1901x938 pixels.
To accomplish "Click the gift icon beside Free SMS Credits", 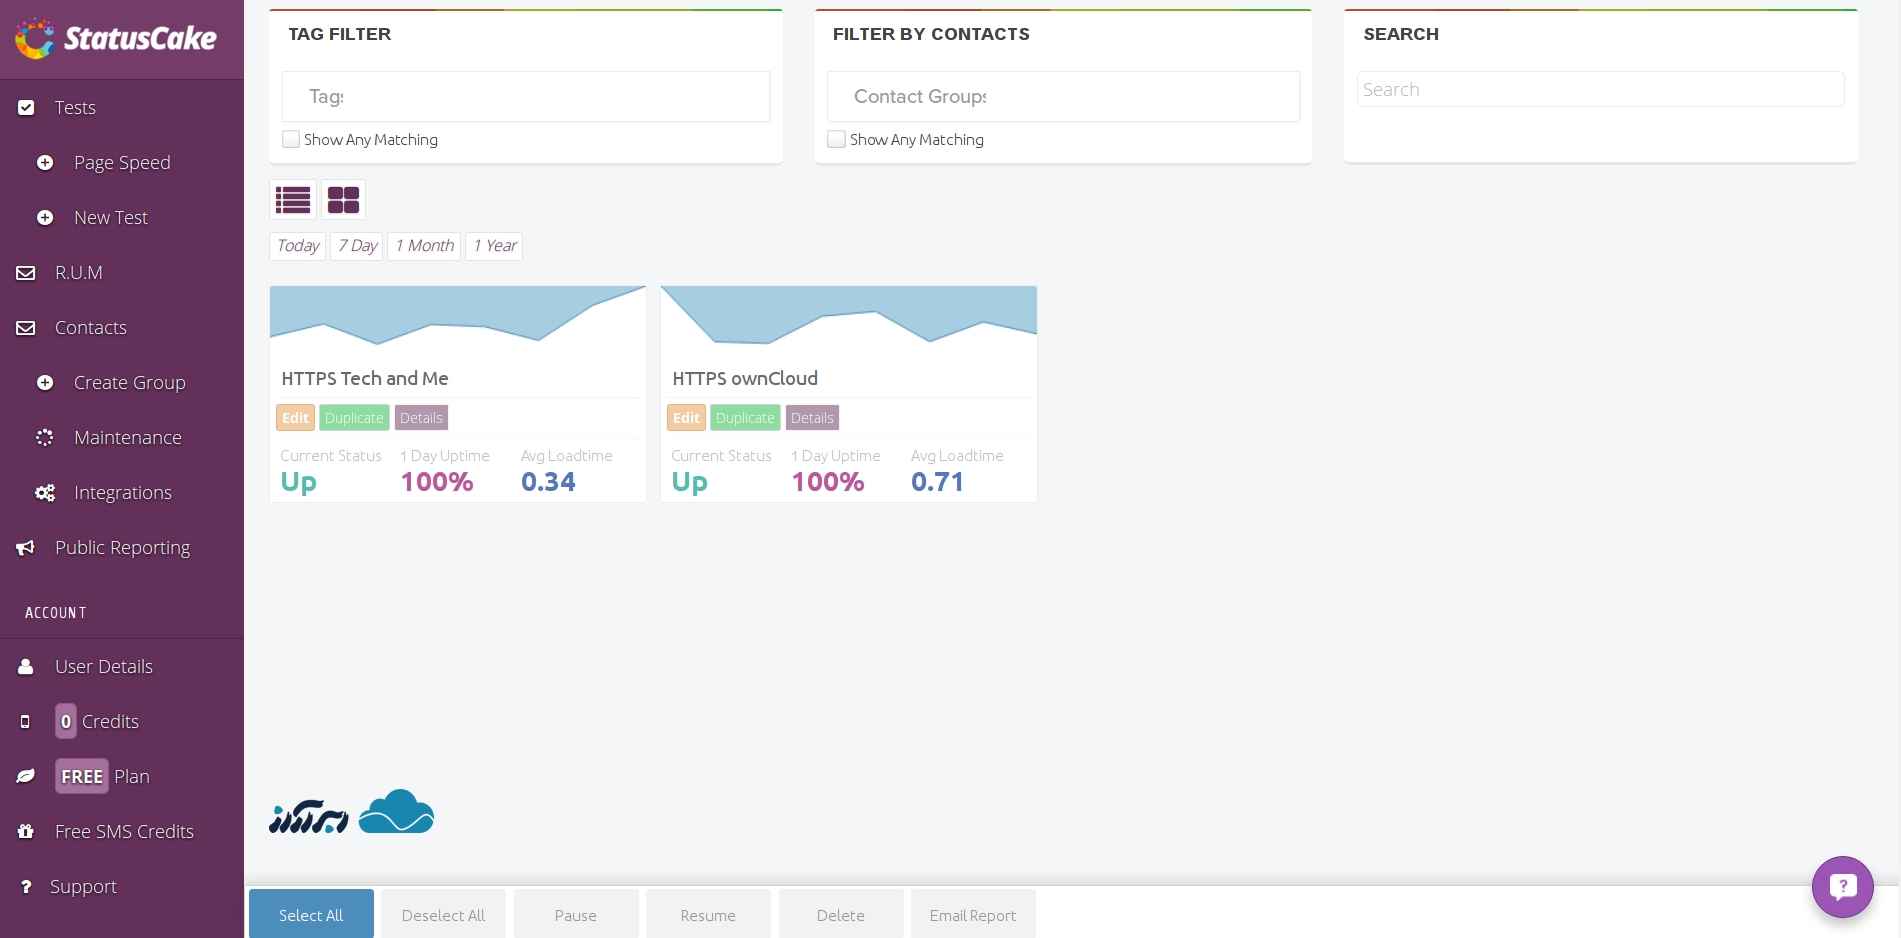I will click(26, 832).
